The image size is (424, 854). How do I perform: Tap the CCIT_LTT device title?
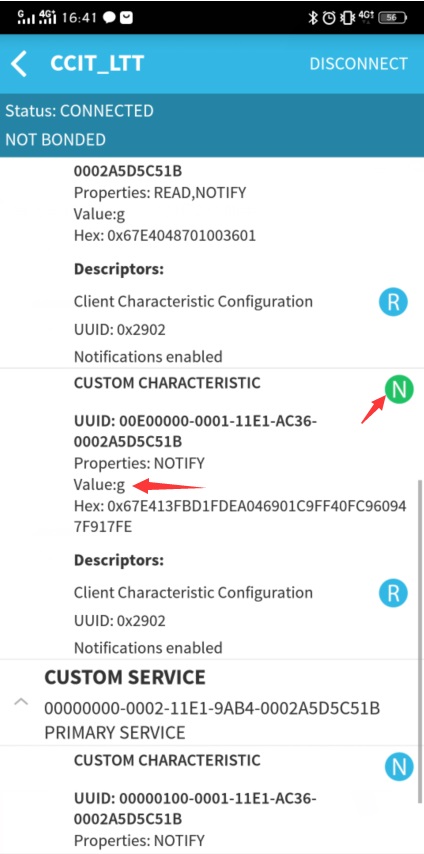click(96, 64)
